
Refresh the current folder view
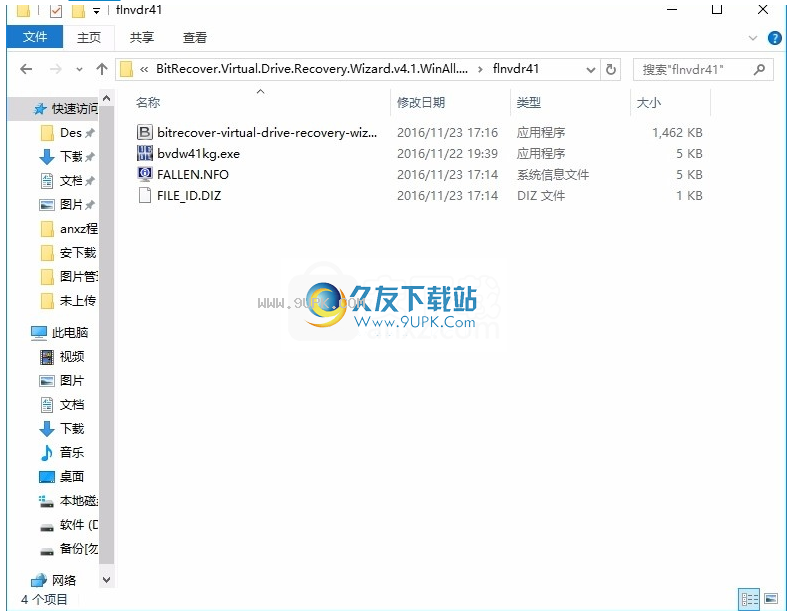coord(611,69)
